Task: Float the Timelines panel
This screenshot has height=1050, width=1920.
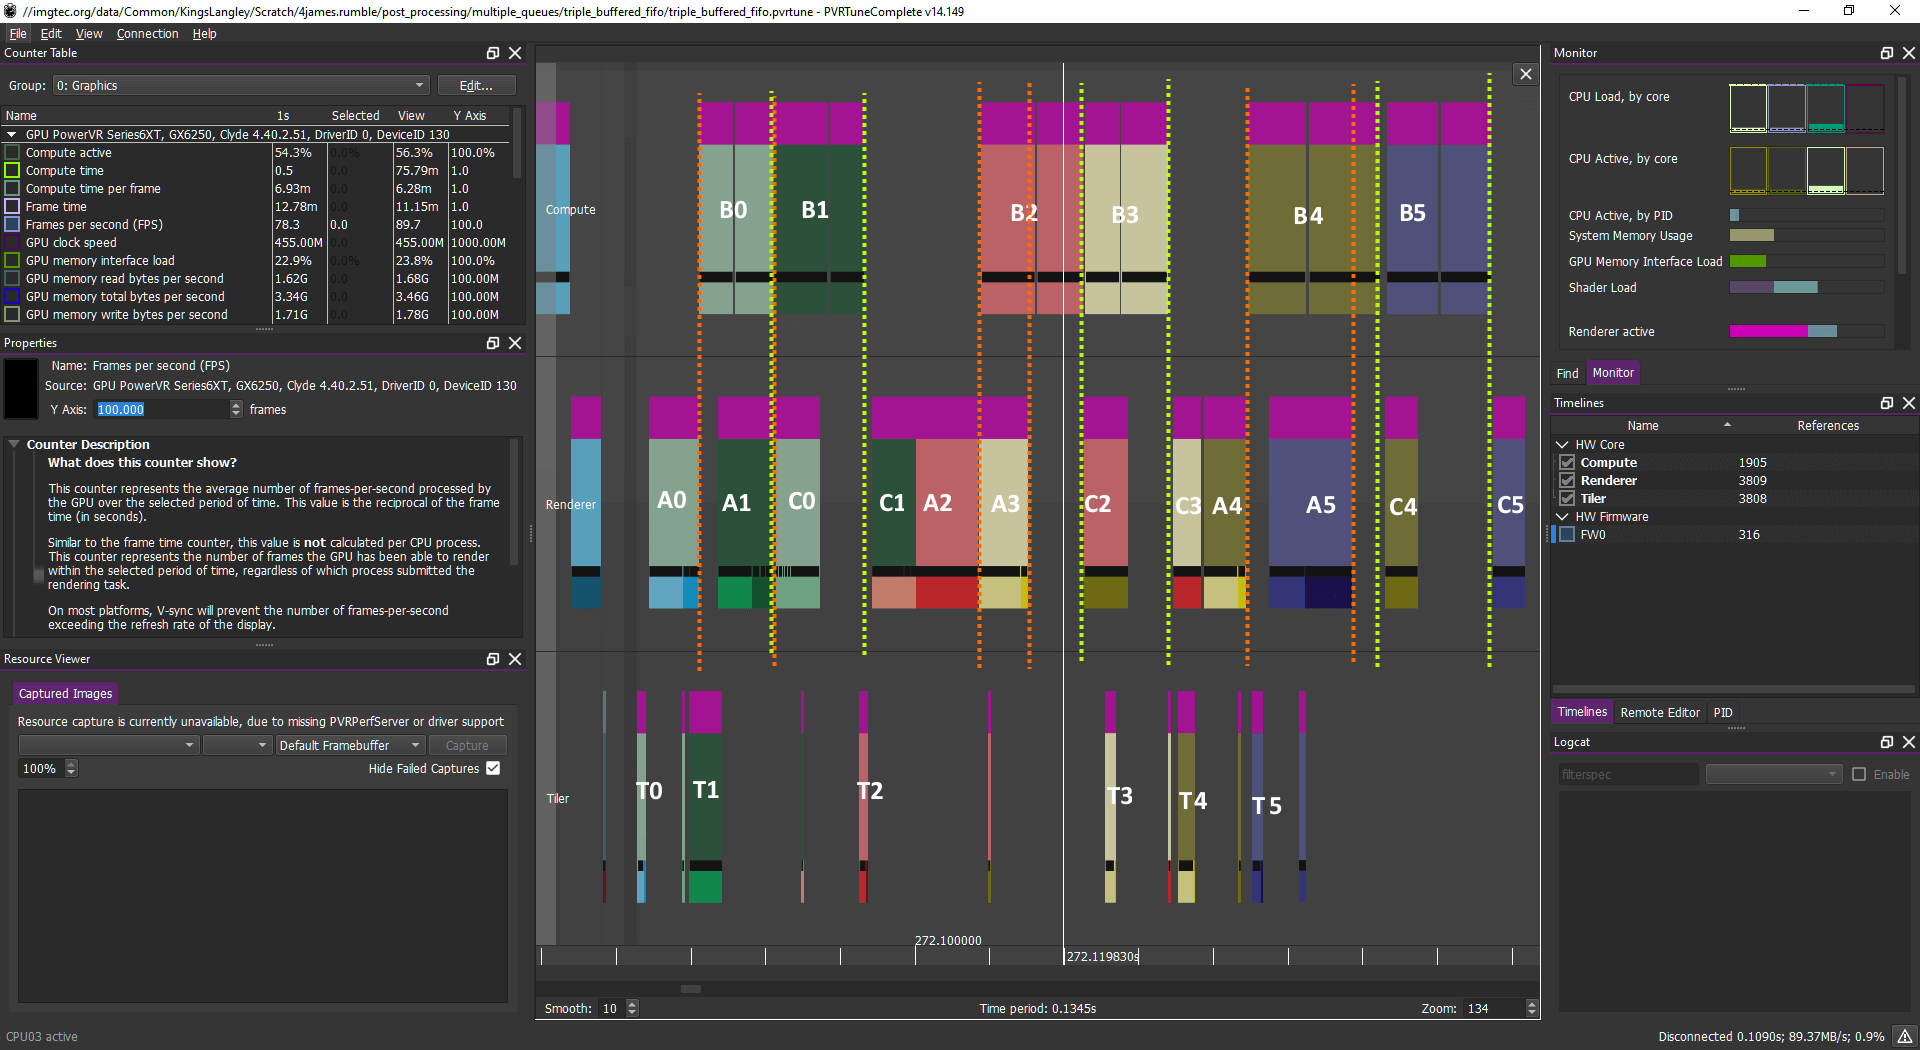Action: (1886, 403)
